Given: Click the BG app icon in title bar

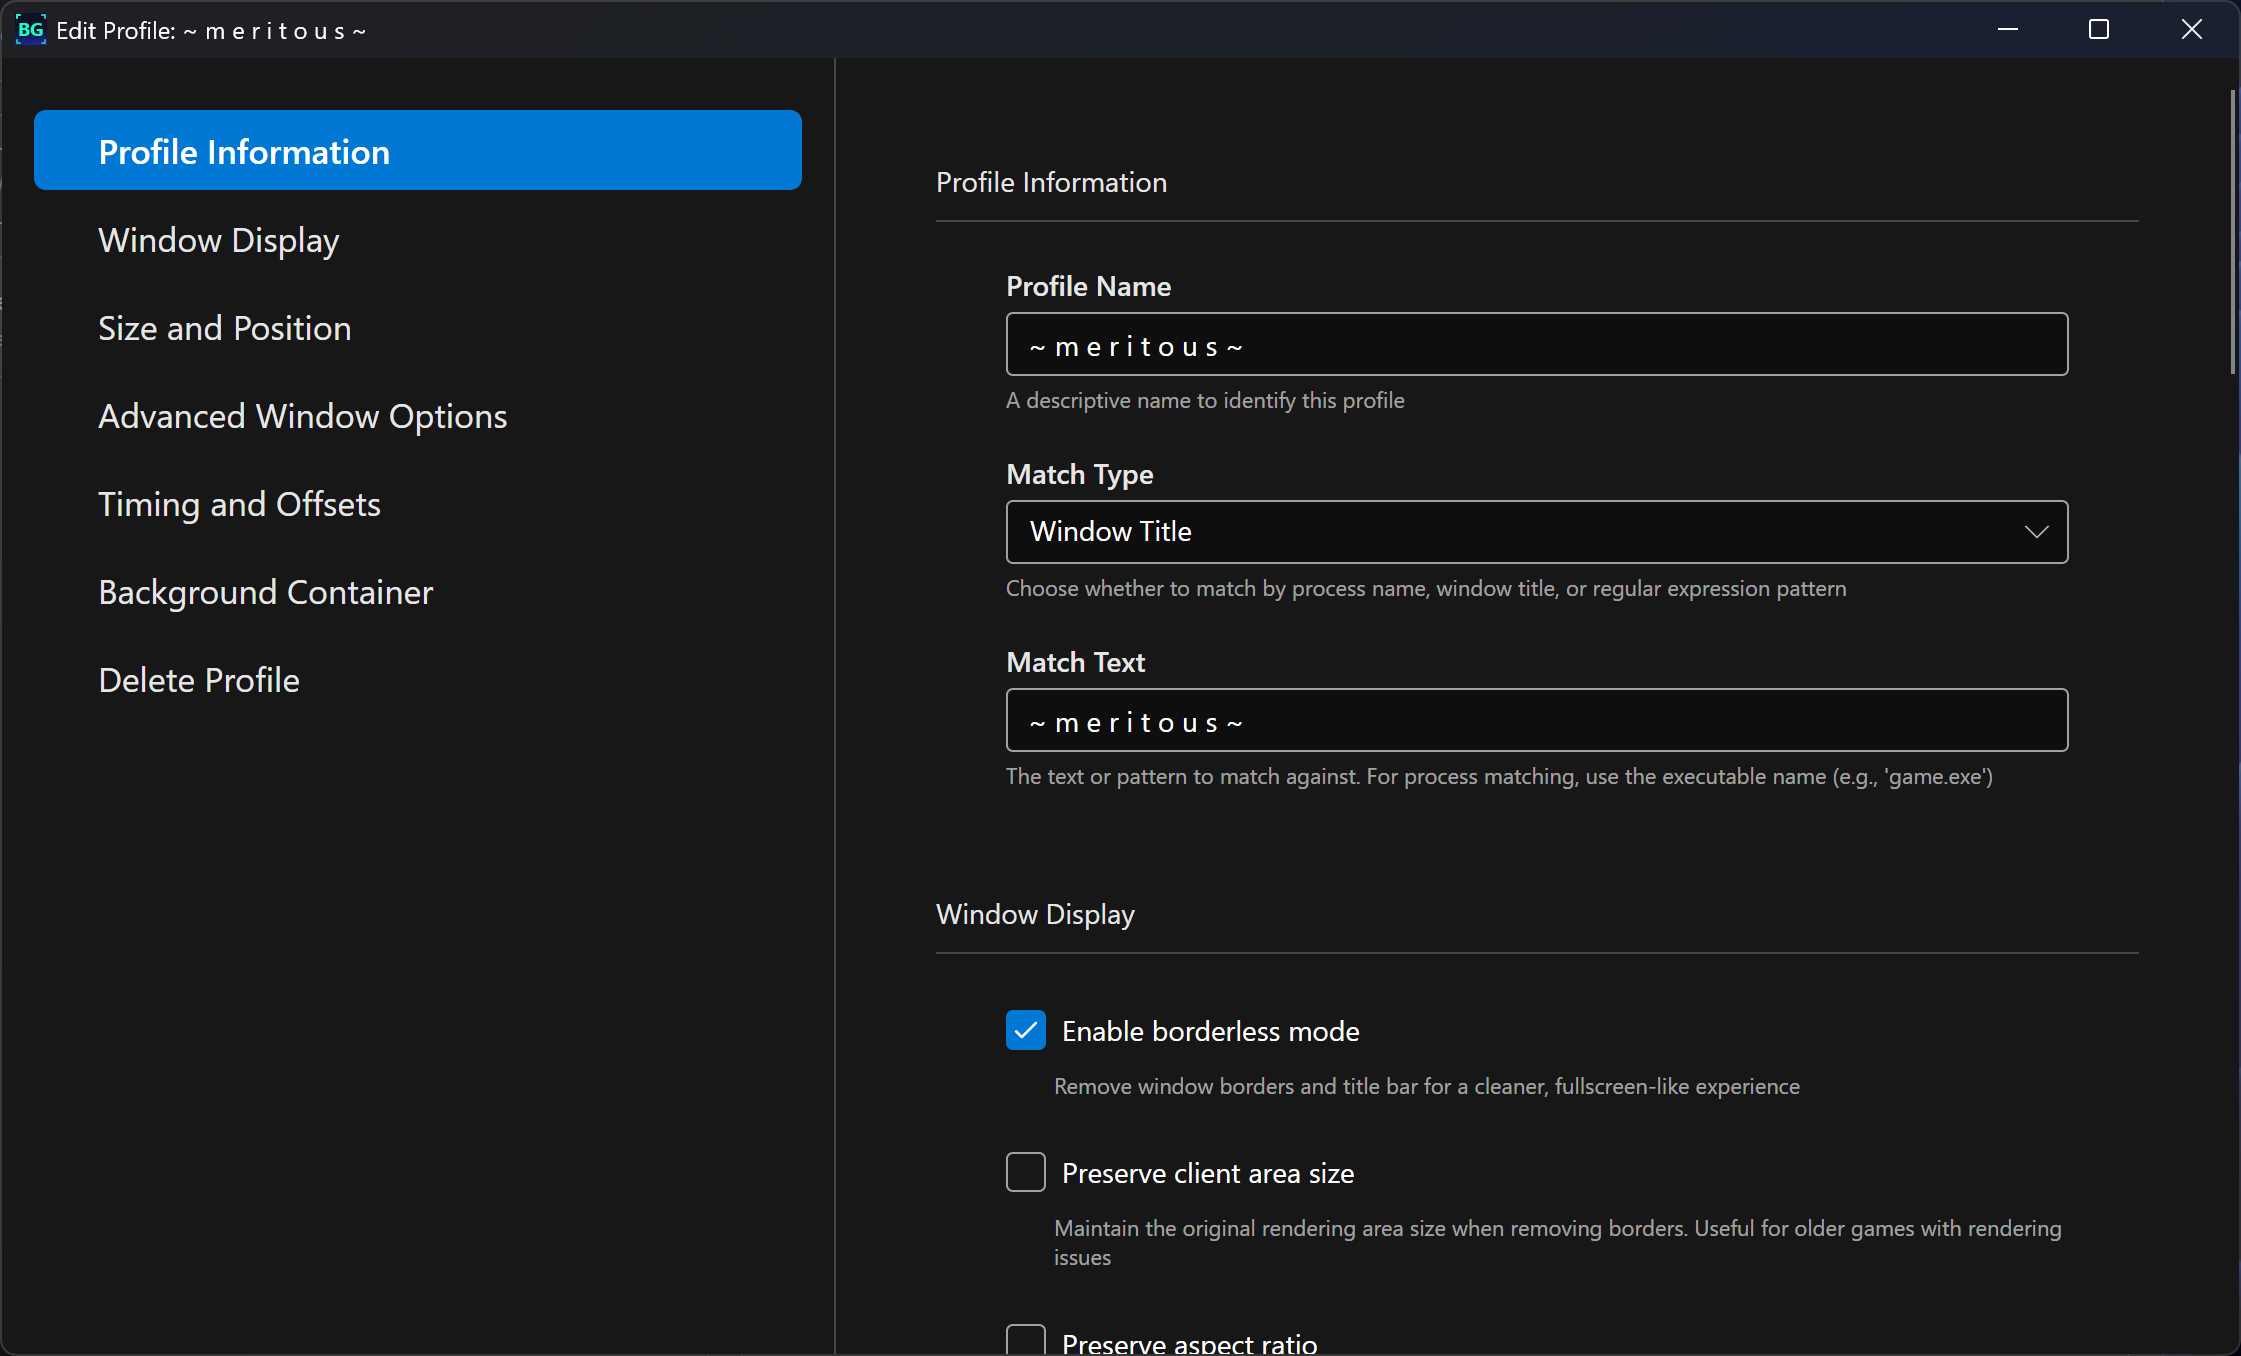Looking at the screenshot, I should coord(30,30).
